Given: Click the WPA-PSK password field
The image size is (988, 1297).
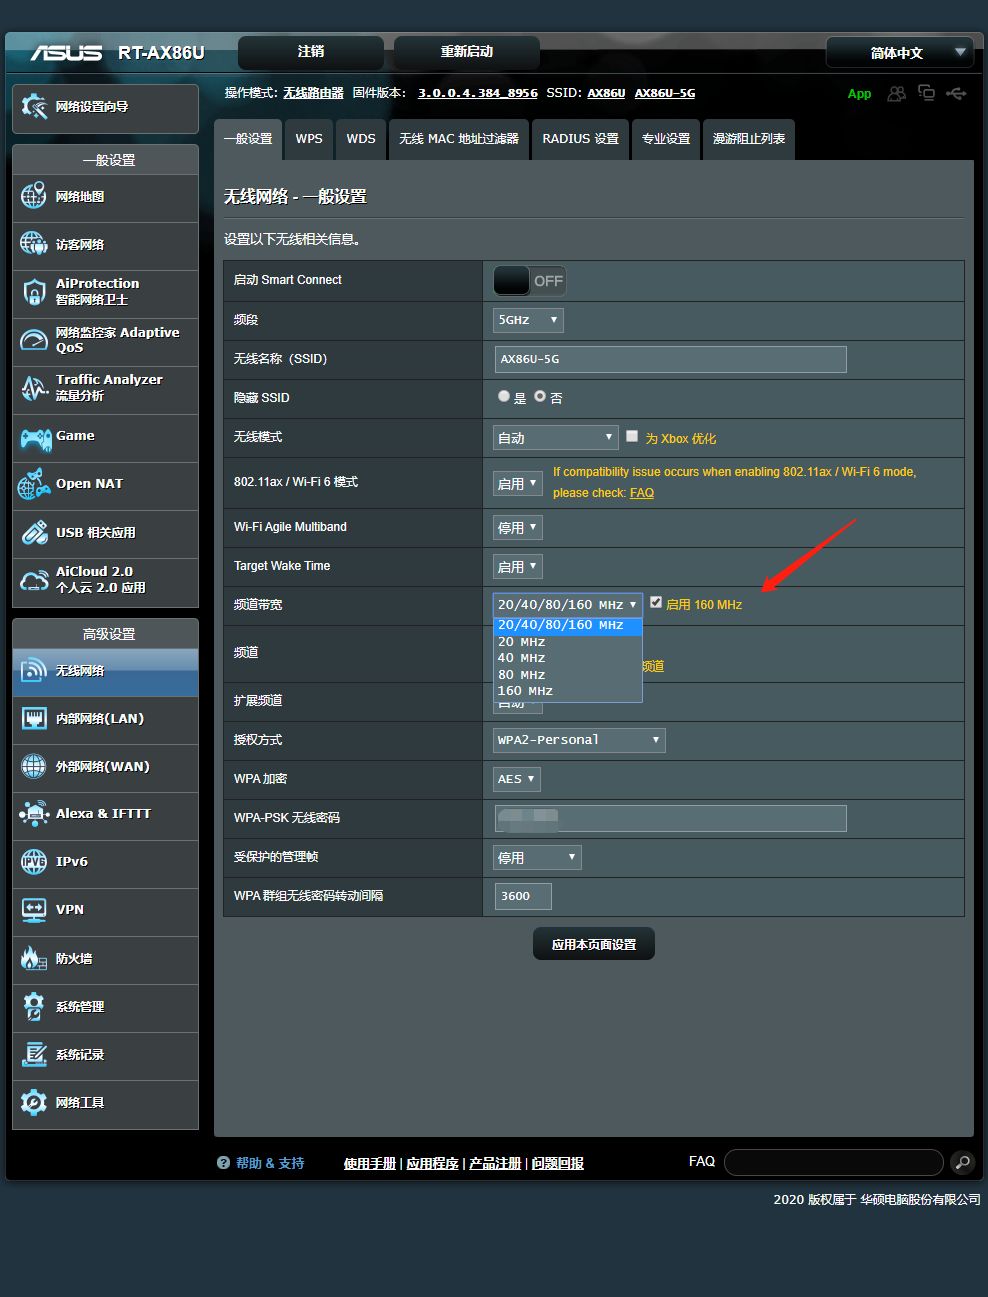Looking at the screenshot, I should coord(671,818).
